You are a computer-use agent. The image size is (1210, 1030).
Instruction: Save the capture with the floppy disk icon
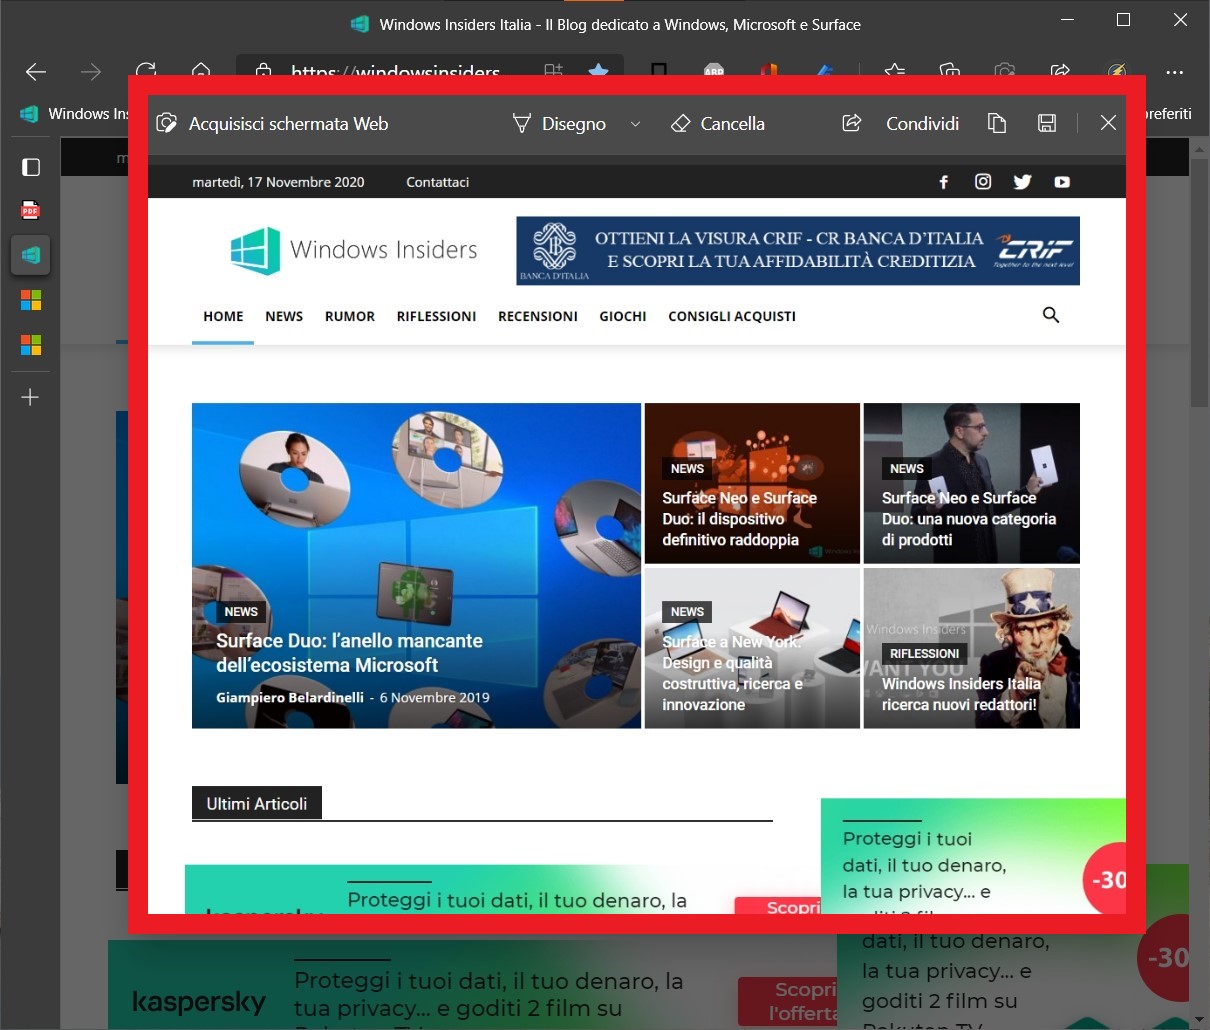pos(1047,123)
